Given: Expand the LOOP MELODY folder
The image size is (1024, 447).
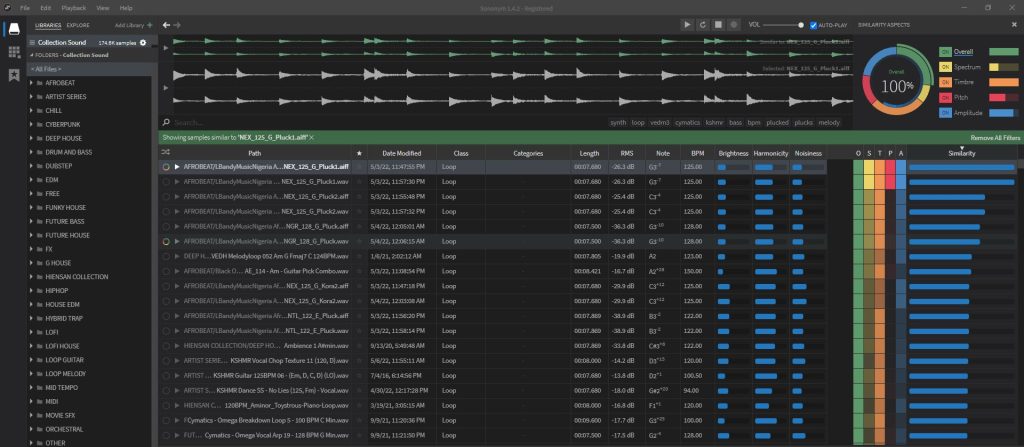Looking at the screenshot, I should pyautogui.click(x=31, y=374).
